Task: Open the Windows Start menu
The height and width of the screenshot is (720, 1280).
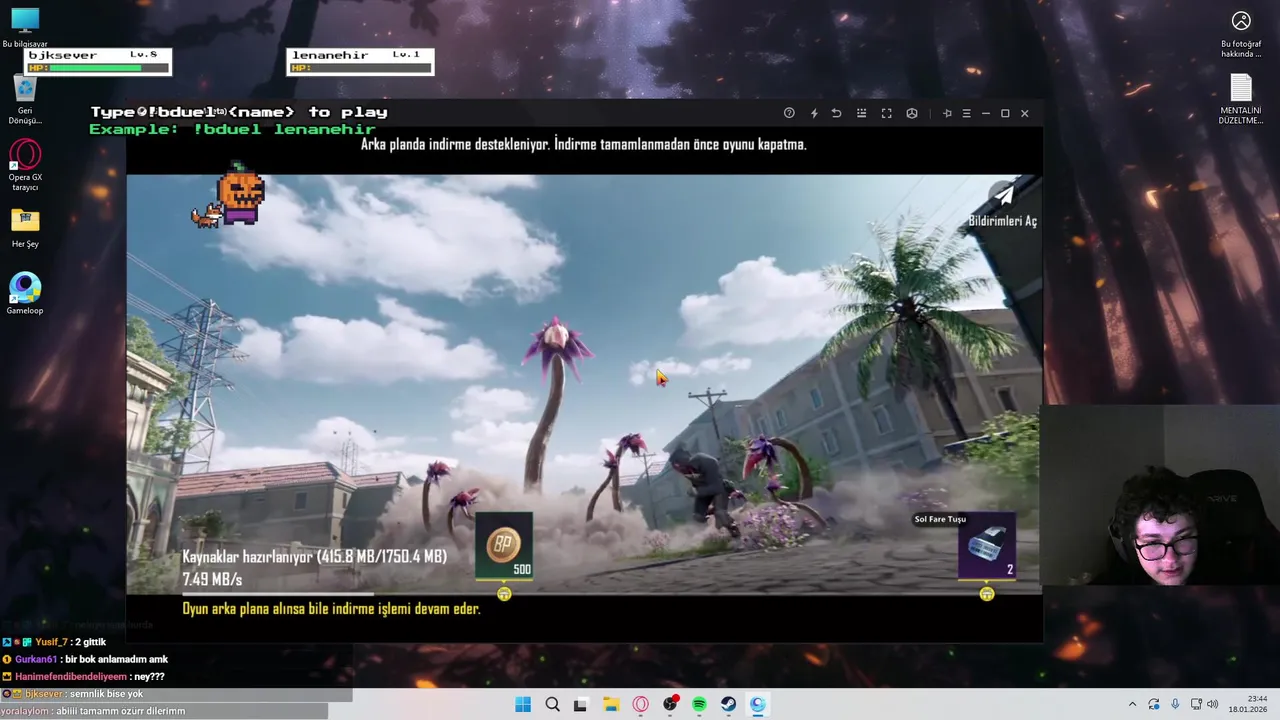Action: click(x=523, y=704)
